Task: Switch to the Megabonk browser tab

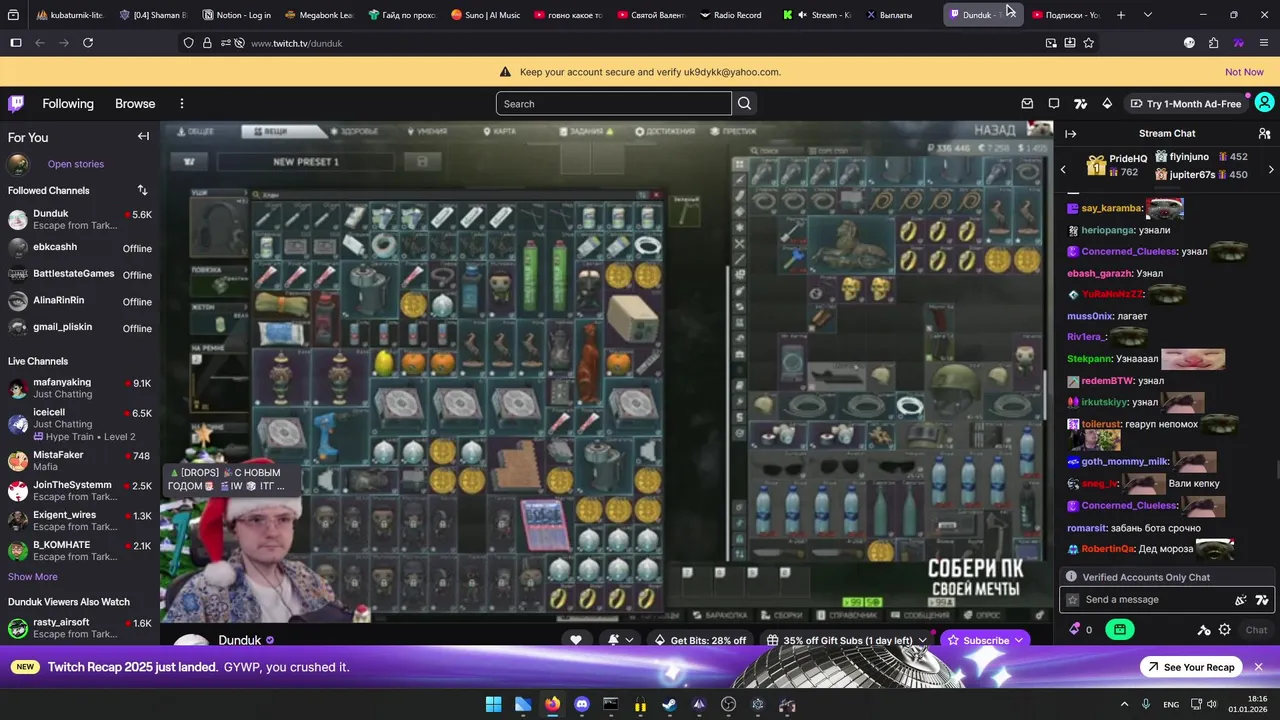Action: click(x=319, y=15)
